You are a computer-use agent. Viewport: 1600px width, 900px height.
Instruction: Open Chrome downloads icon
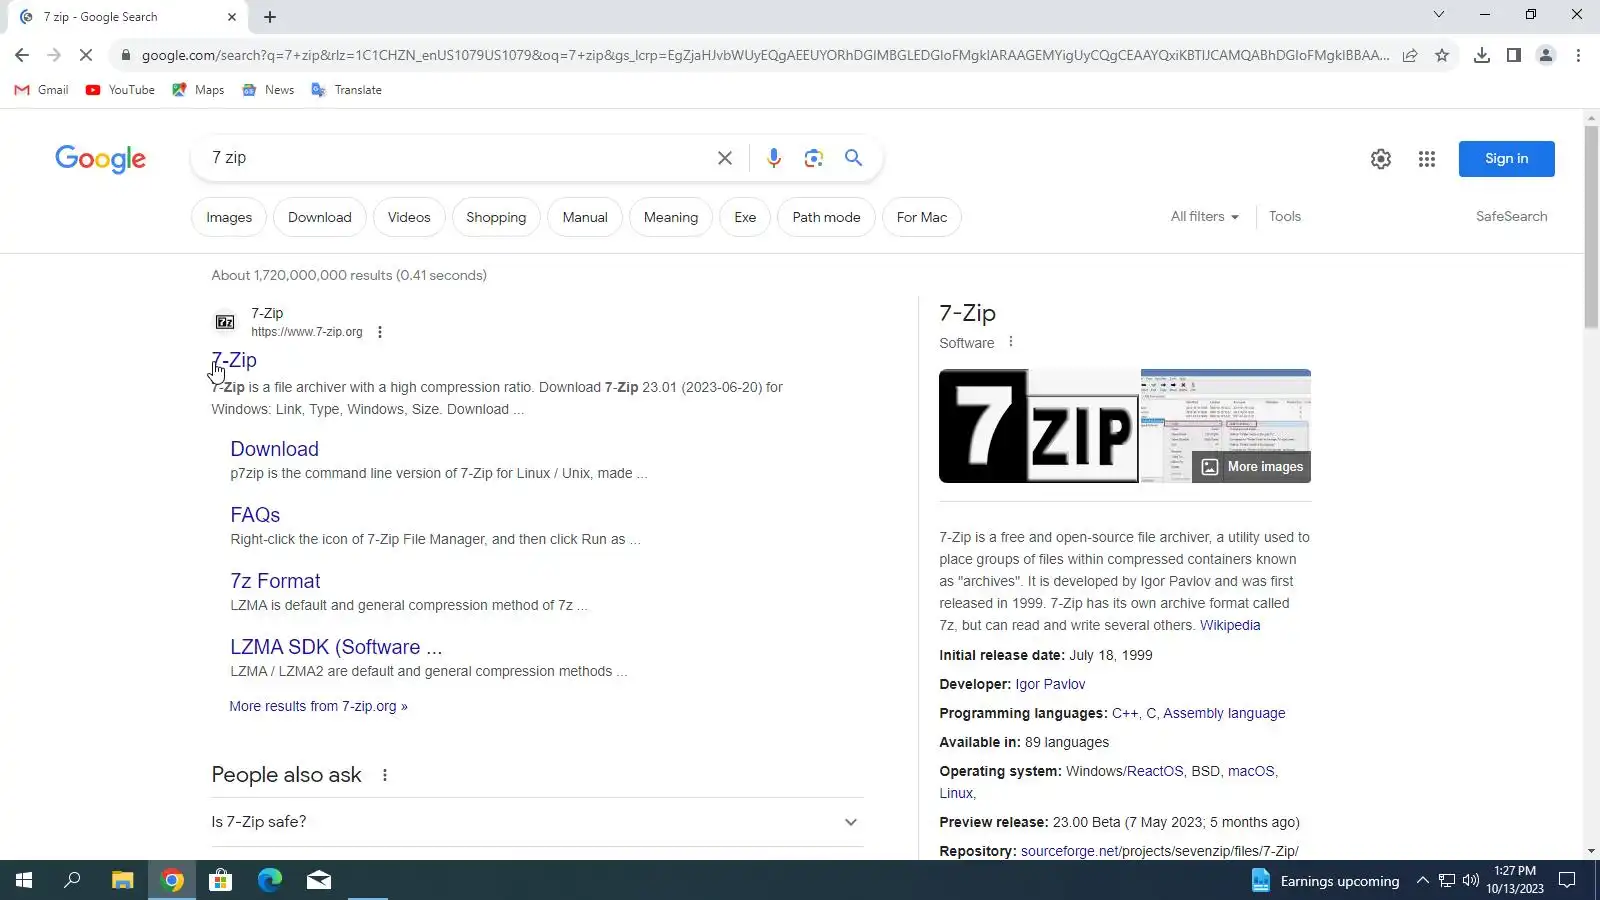pyautogui.click(x=1482, y=55)
